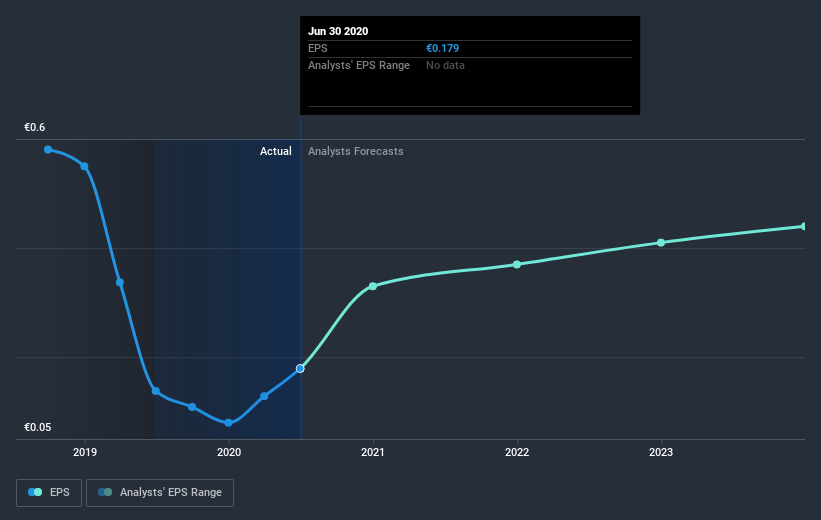Click the Analysts' EPS Range tooltip row label
The image size is (821, 520).
click(x=359, y=65)
